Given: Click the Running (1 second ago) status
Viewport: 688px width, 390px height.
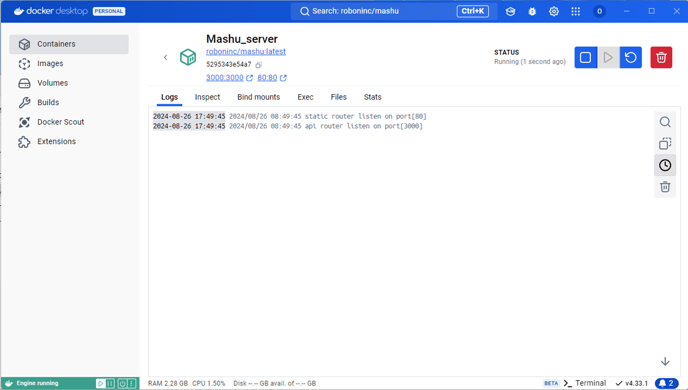Looking at the screenshot, I should pyautogui.click(x=530, y=62).
